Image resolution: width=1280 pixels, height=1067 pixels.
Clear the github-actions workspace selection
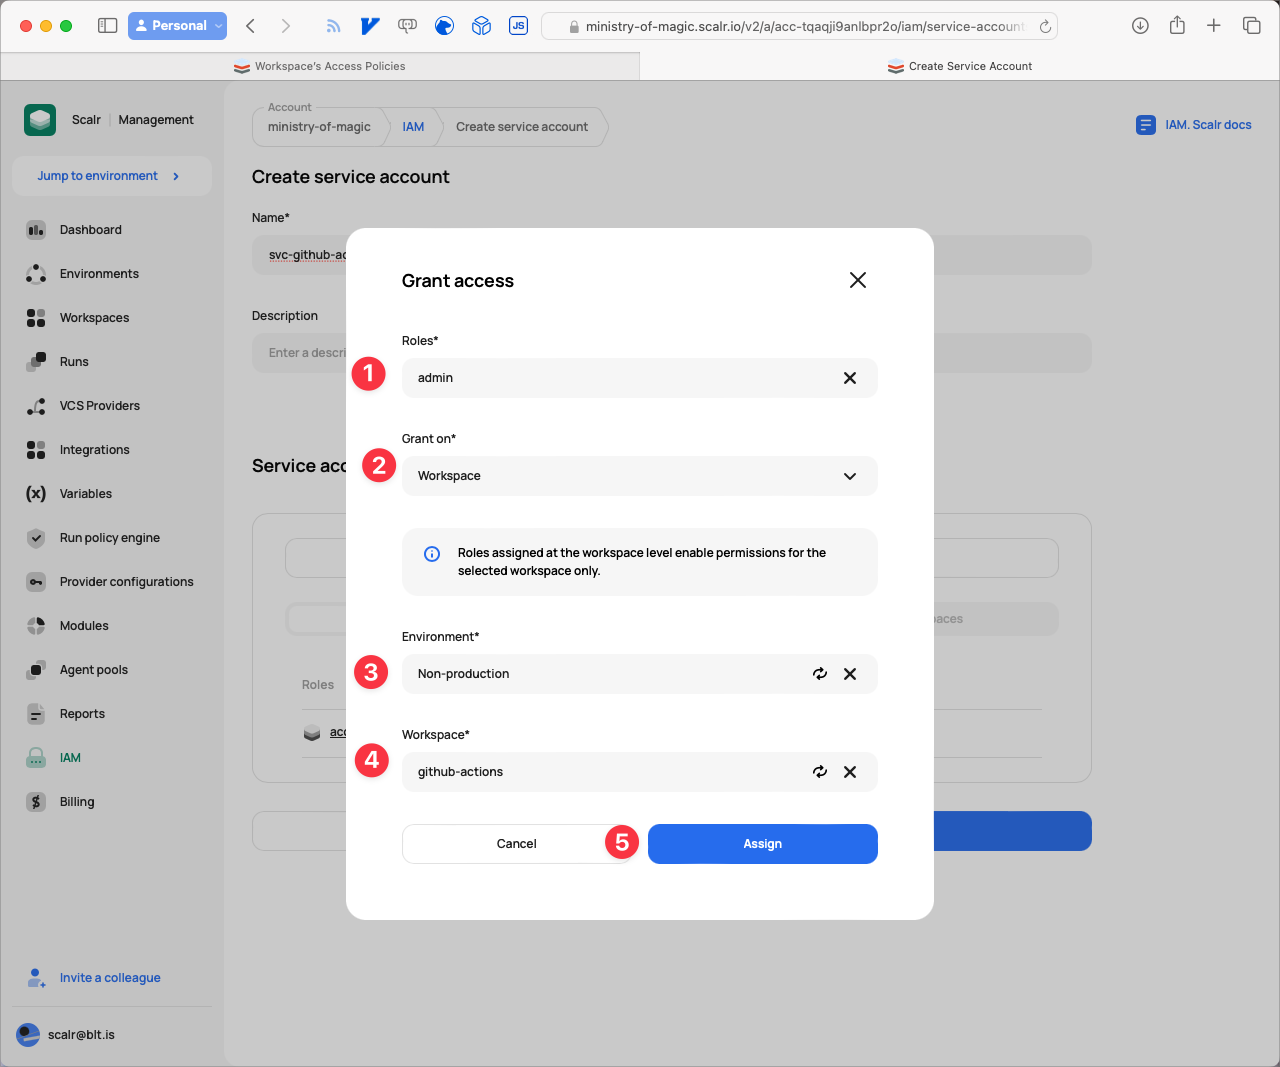click(850, 772)
